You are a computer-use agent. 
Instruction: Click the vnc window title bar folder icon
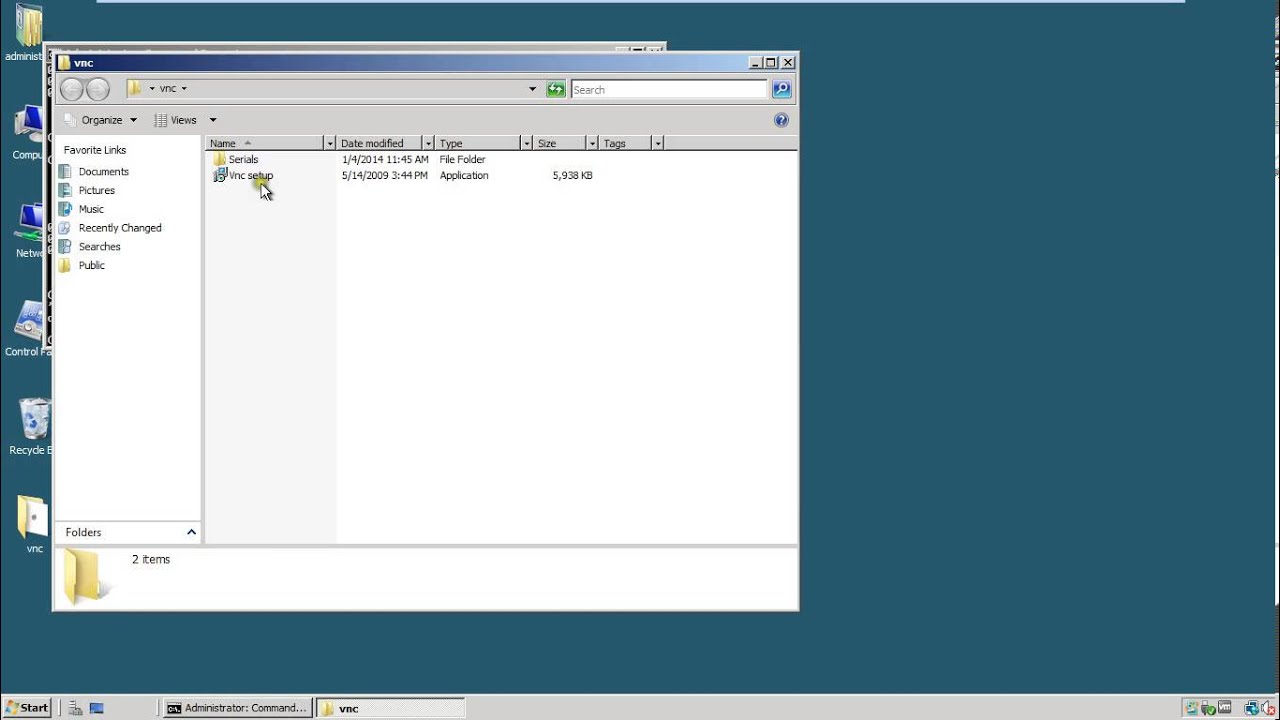pyautogui.click(x=65, y=63)
